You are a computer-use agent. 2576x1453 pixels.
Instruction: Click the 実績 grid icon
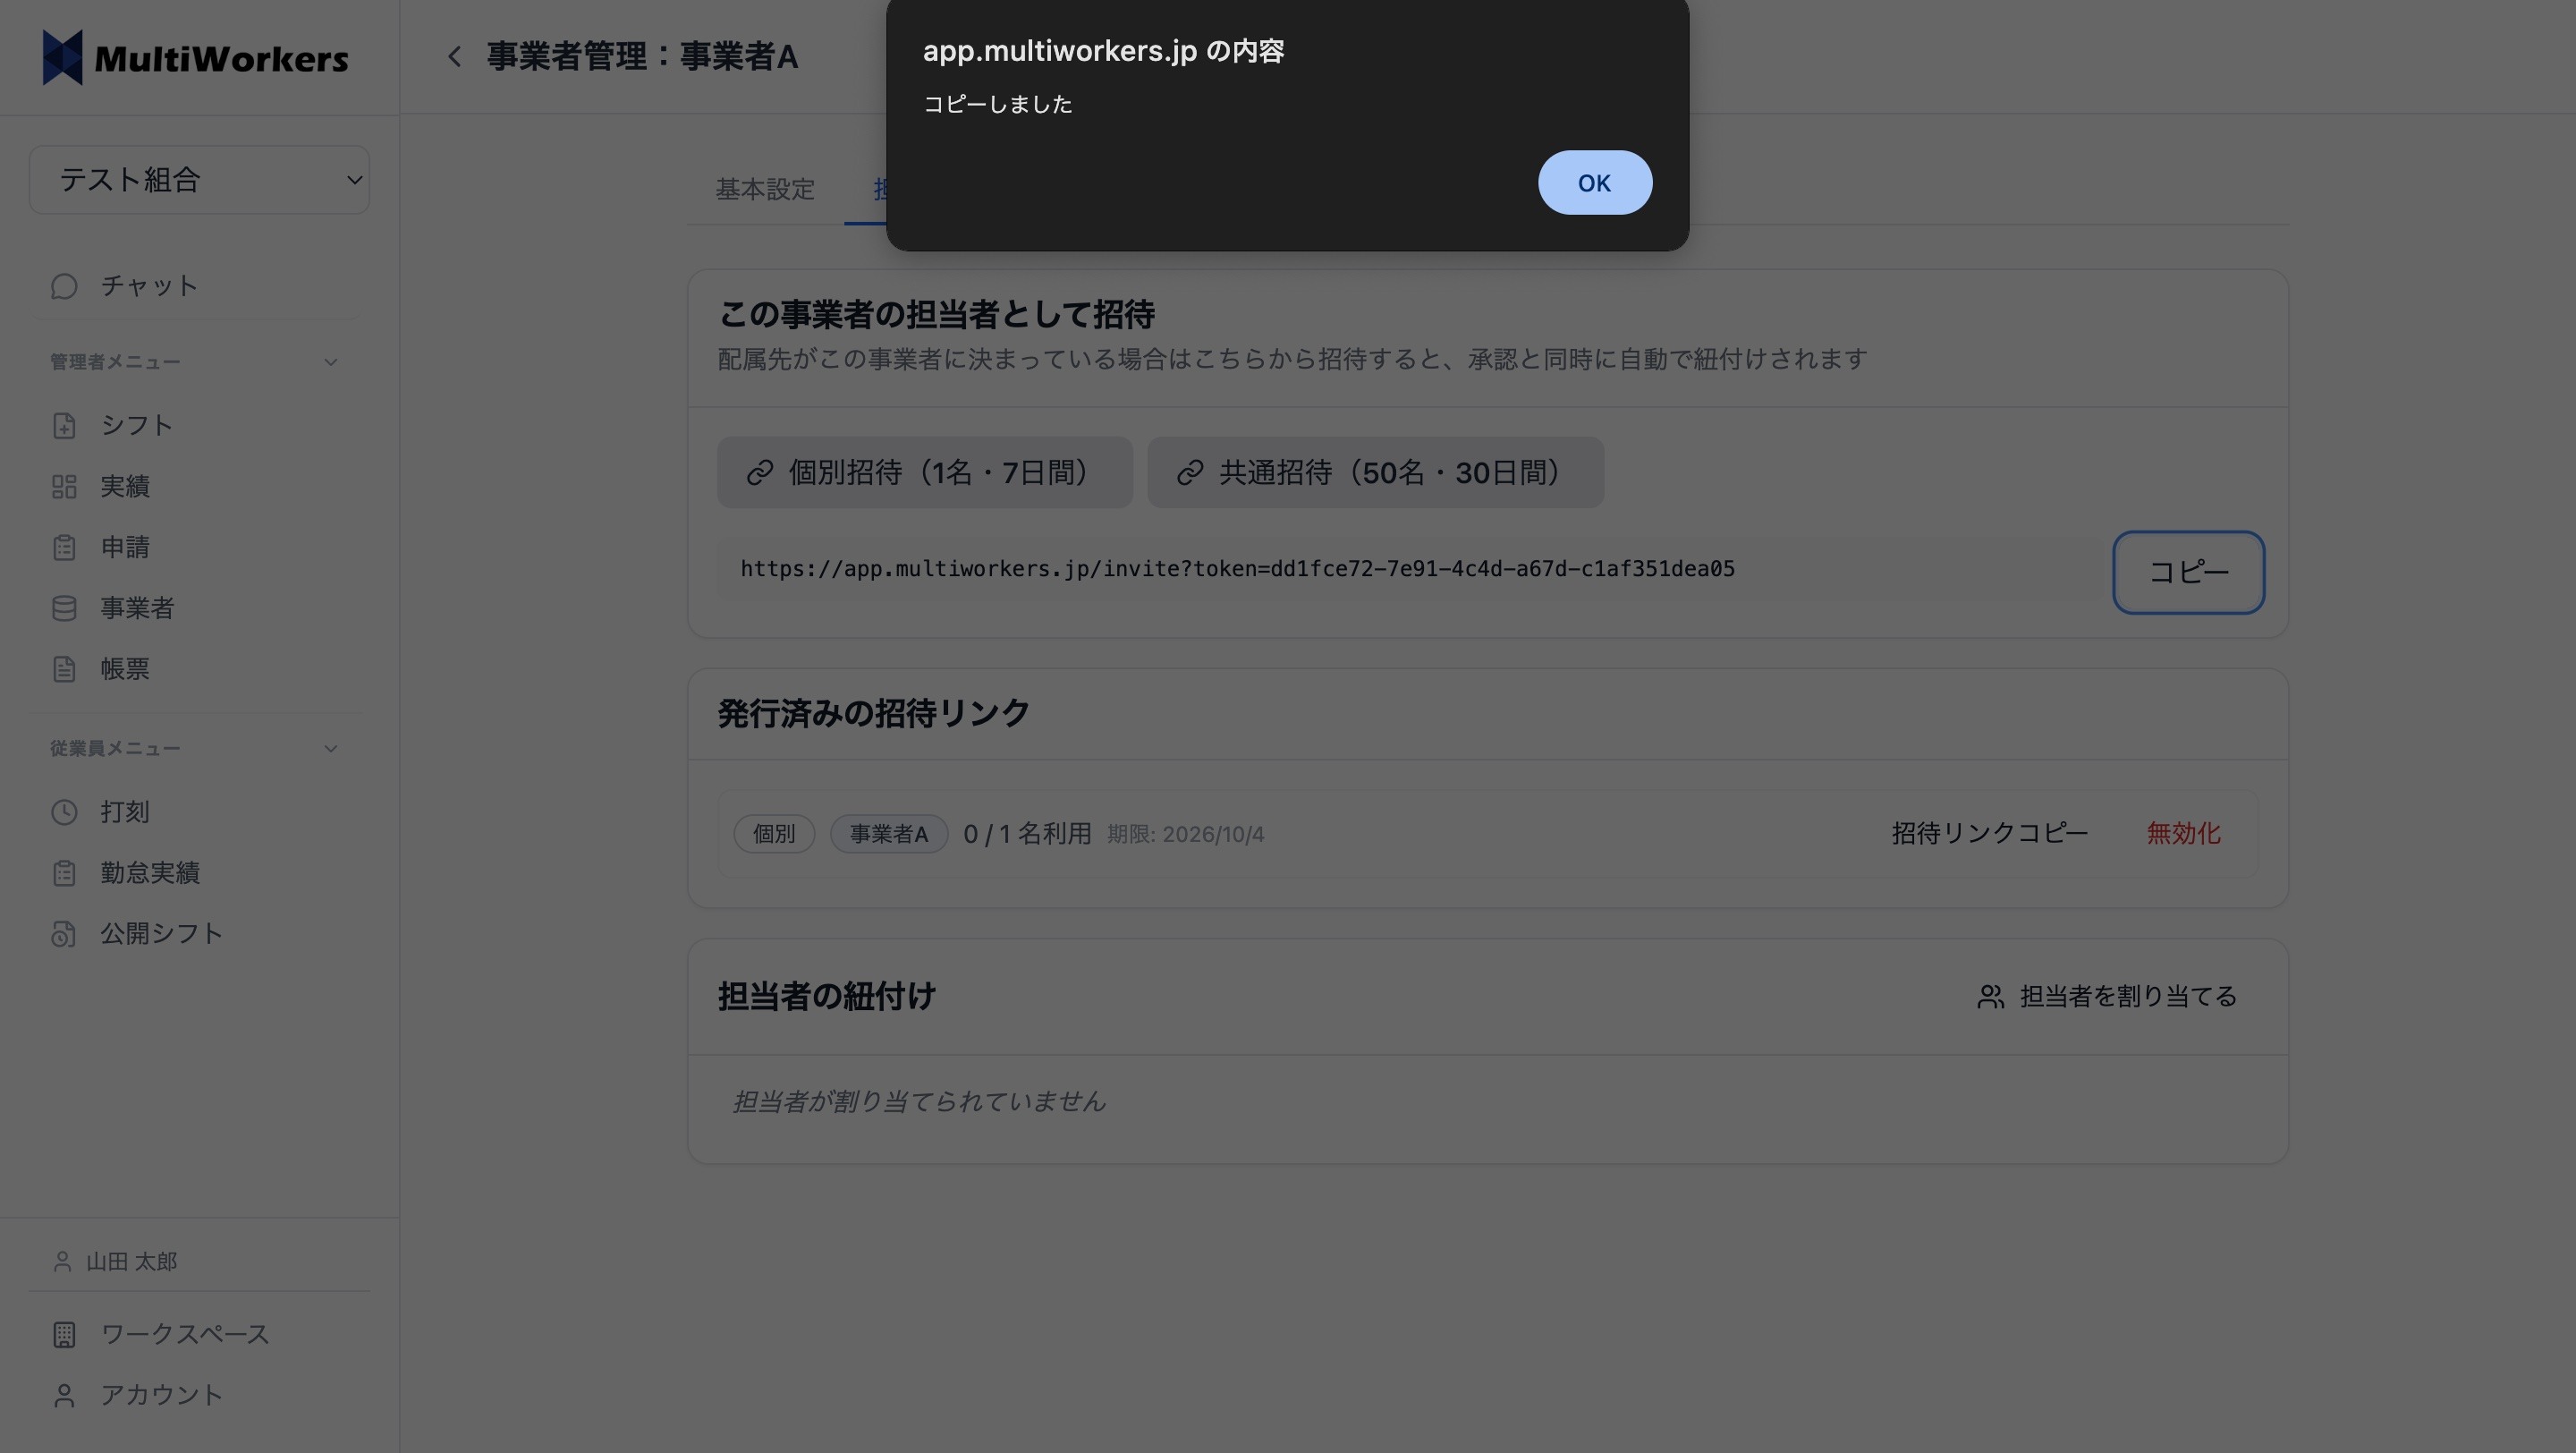tap(64, 486)
